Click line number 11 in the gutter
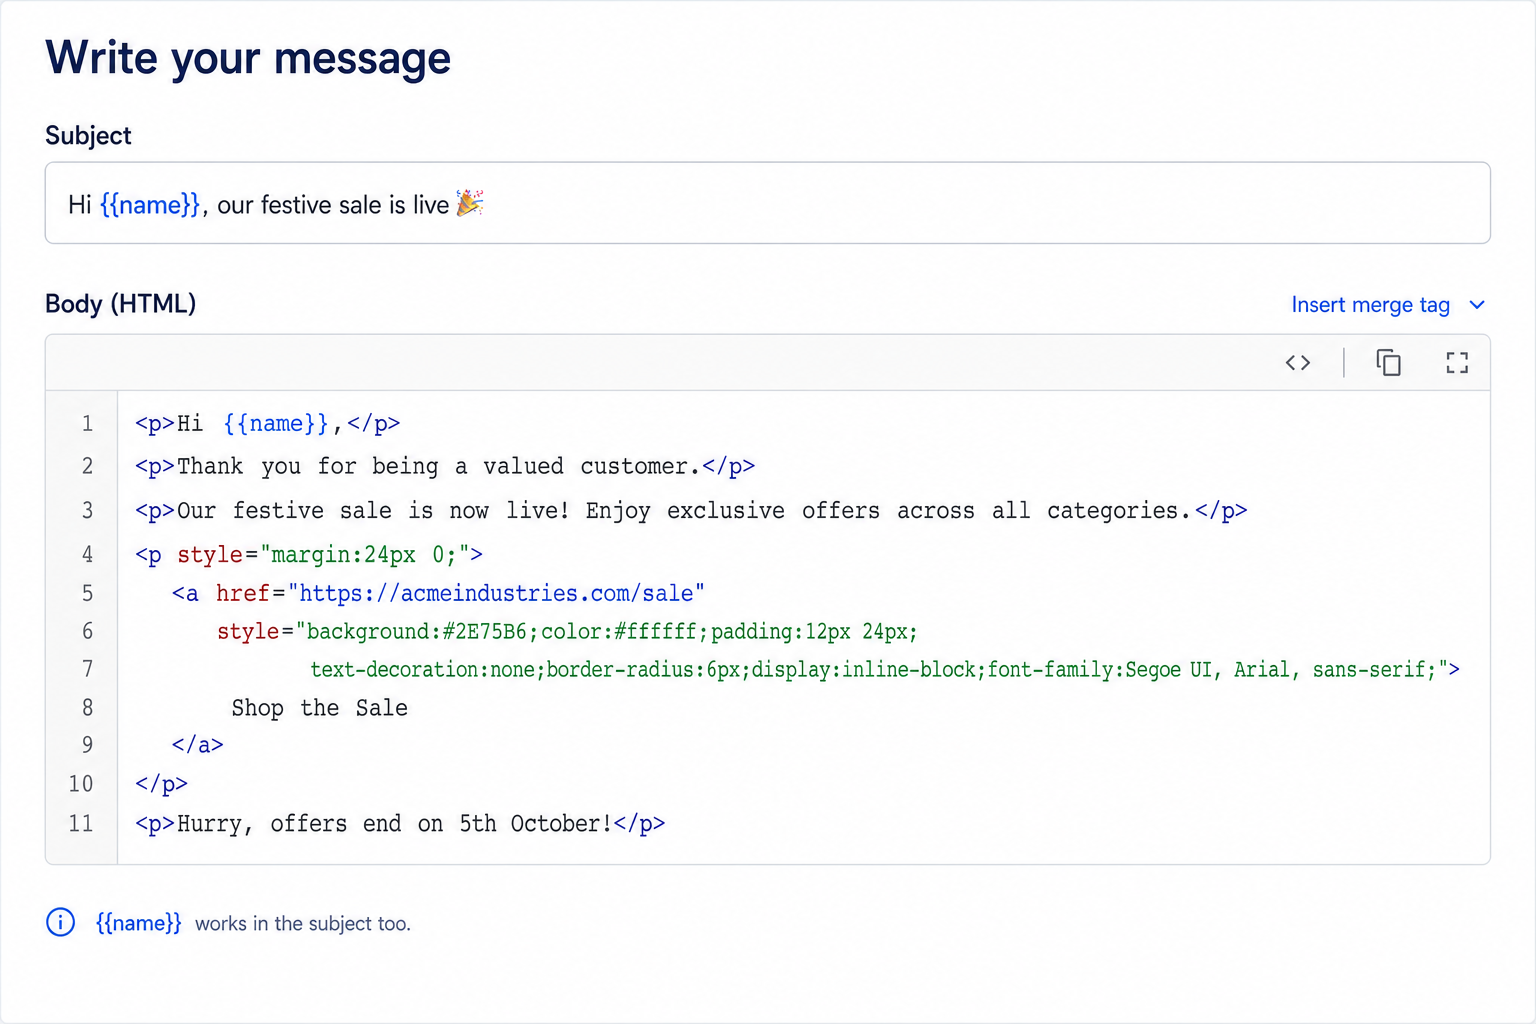 point(81,824)
